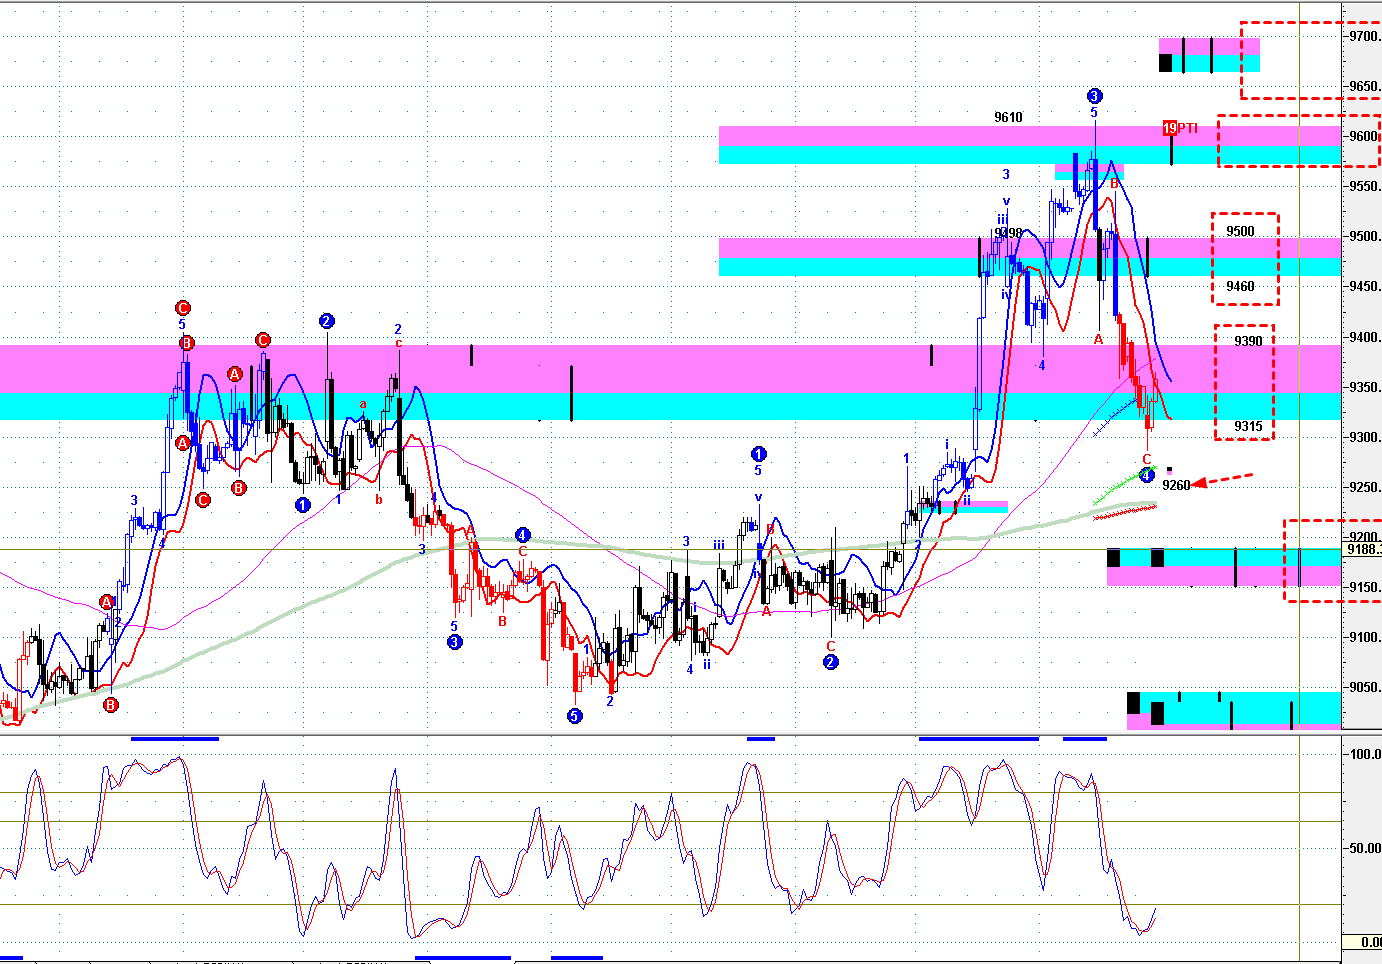Select the 9260 target price label

click(1177, 485)
